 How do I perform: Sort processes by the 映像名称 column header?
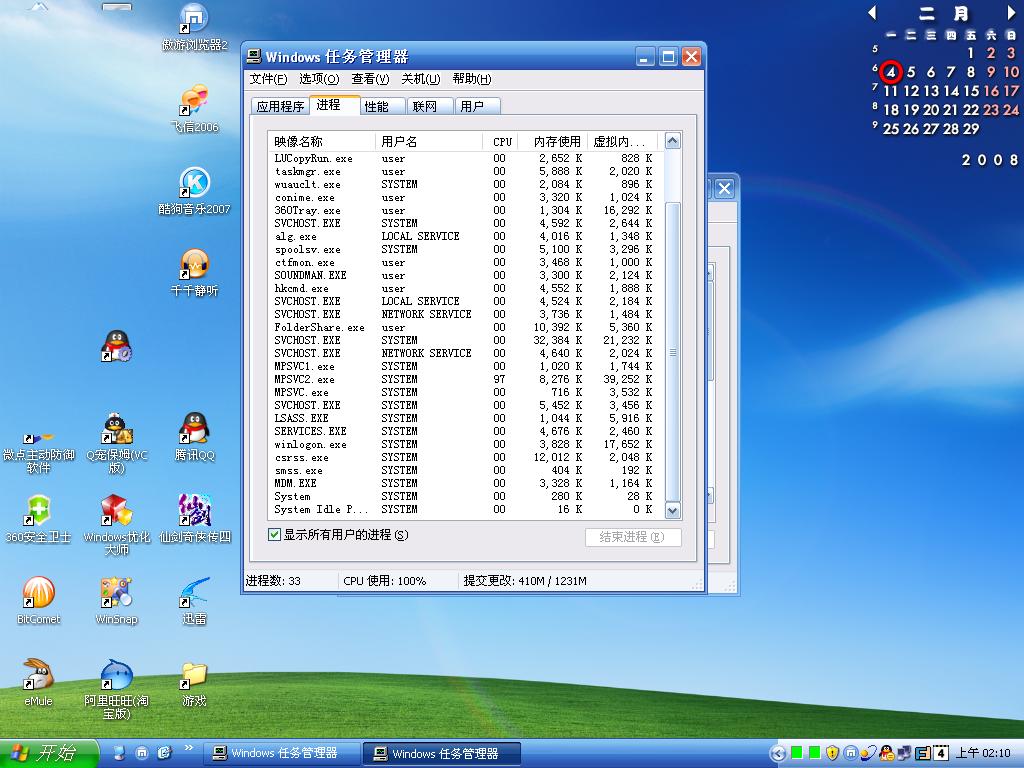(x=321, y=142)
